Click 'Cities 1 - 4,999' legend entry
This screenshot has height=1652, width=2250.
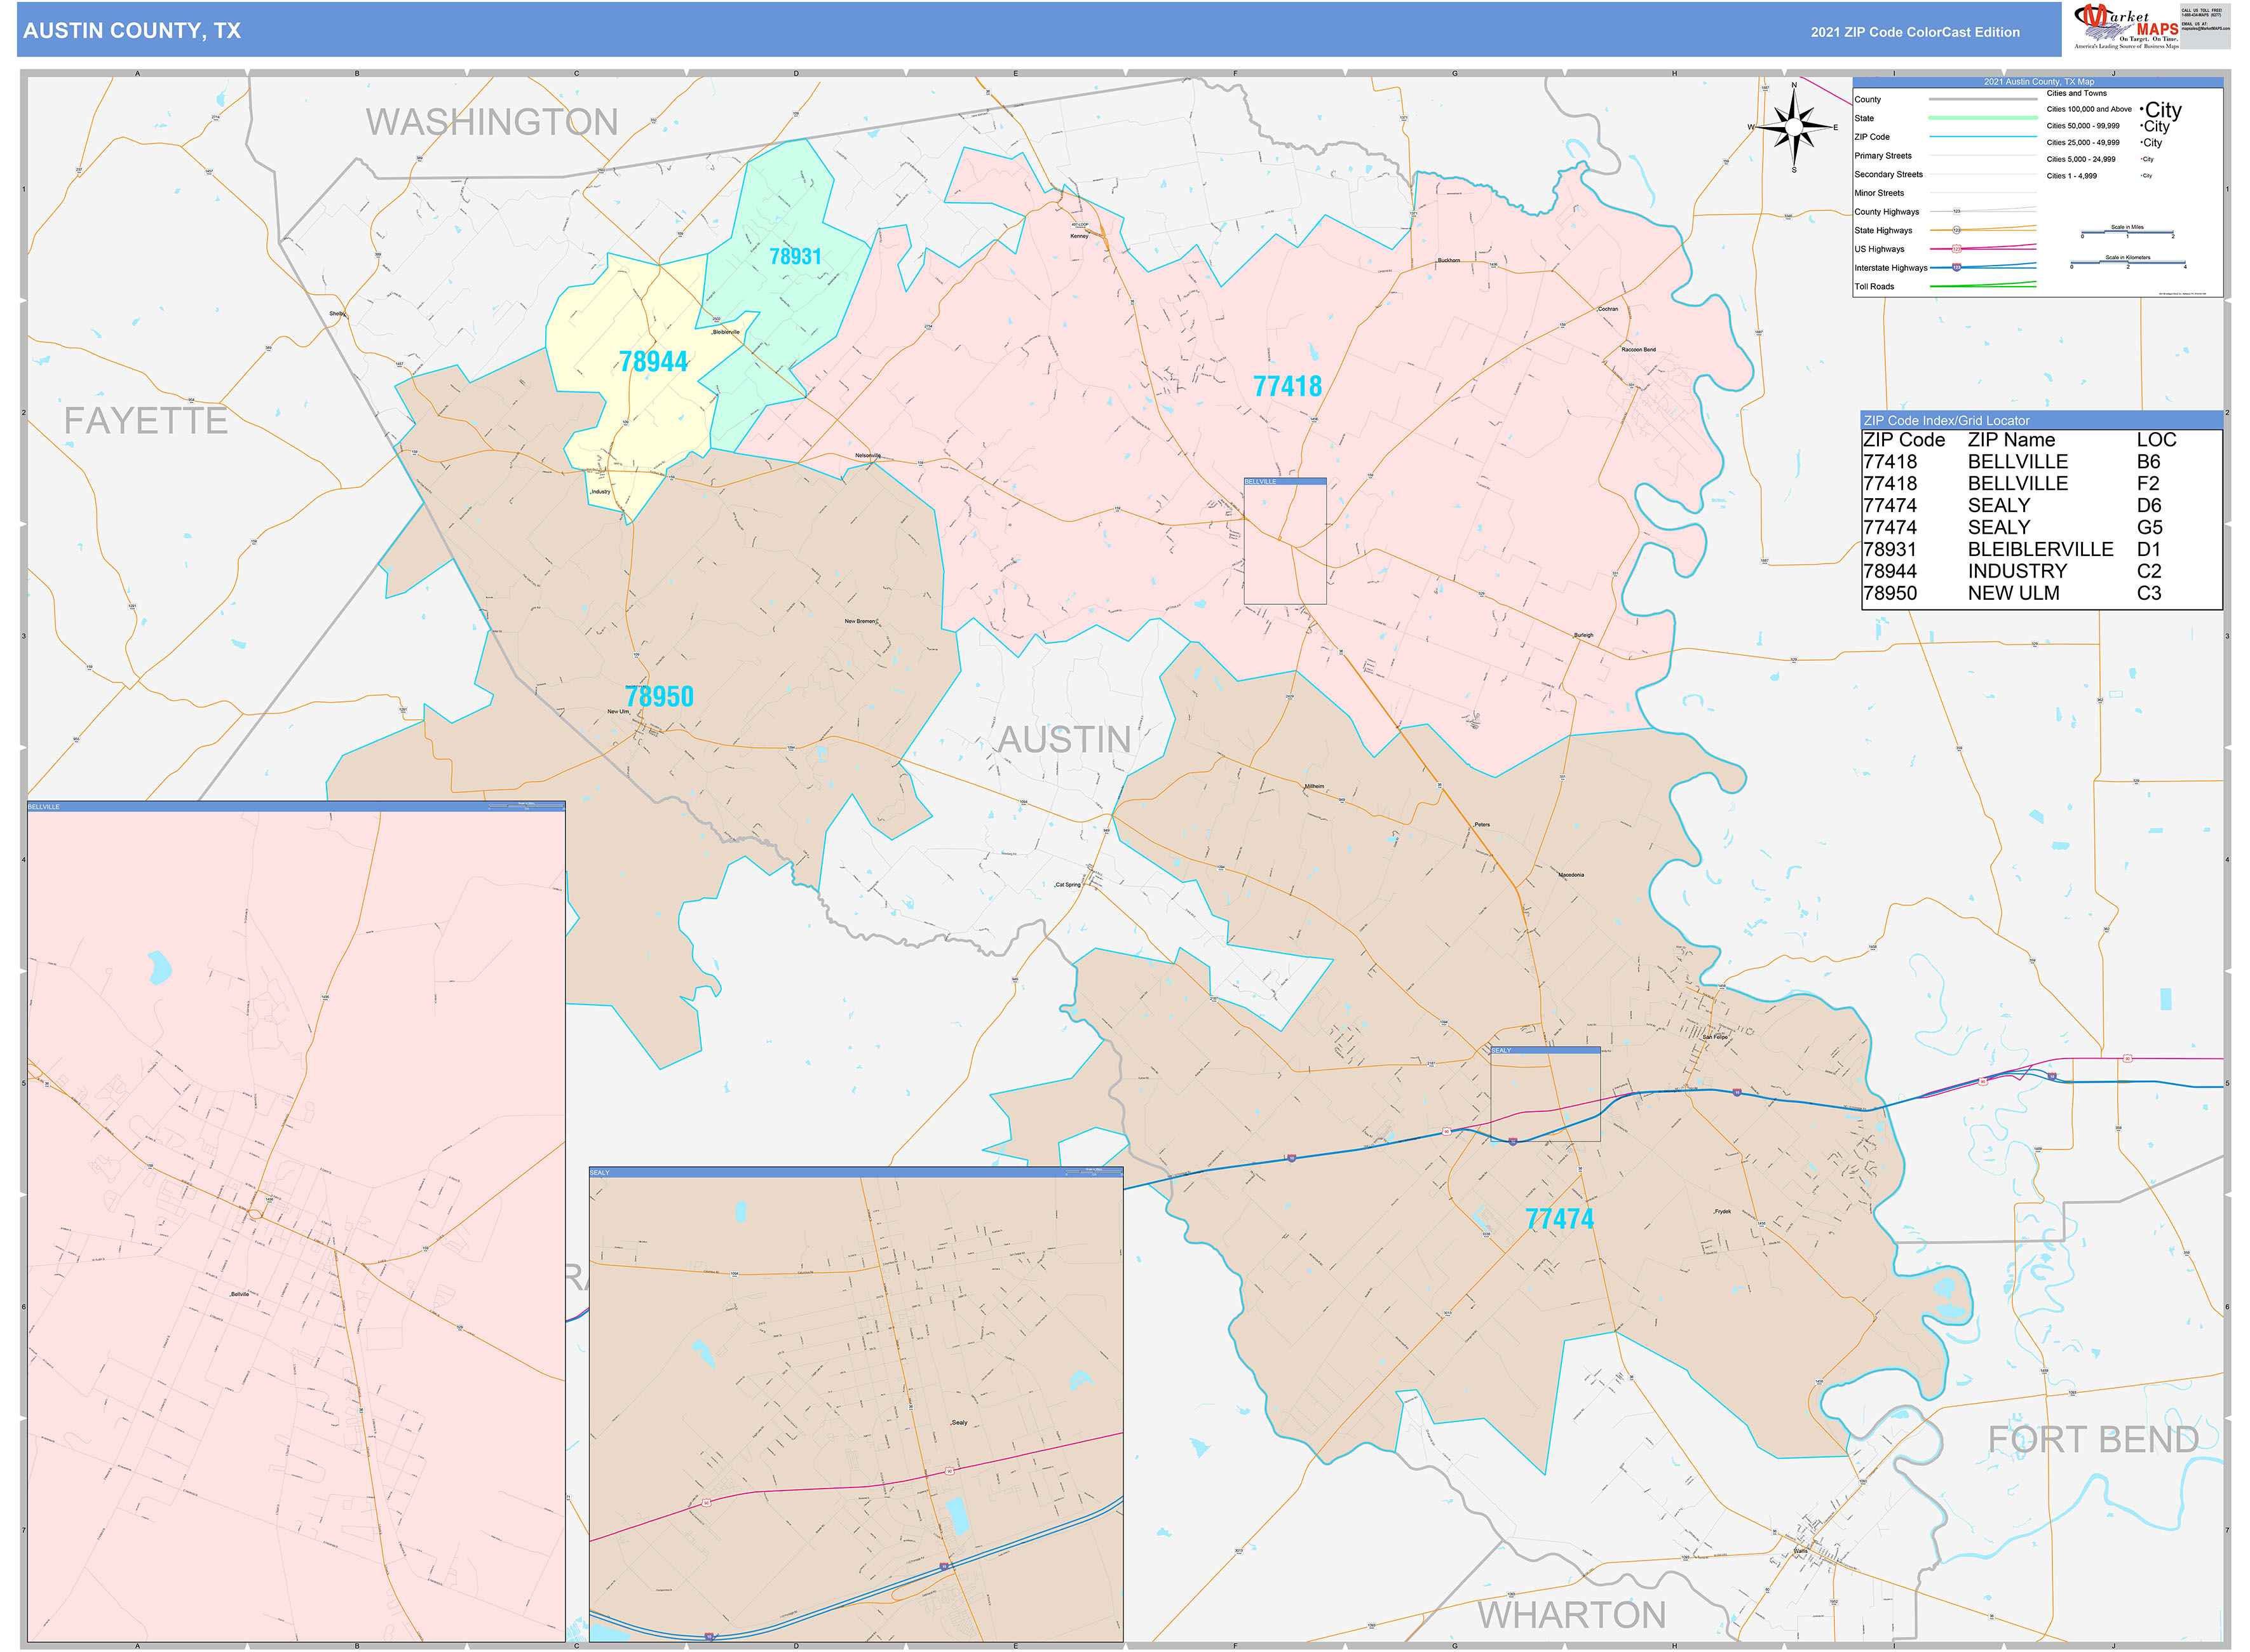pyautogui.click(x=2071, y=176)
